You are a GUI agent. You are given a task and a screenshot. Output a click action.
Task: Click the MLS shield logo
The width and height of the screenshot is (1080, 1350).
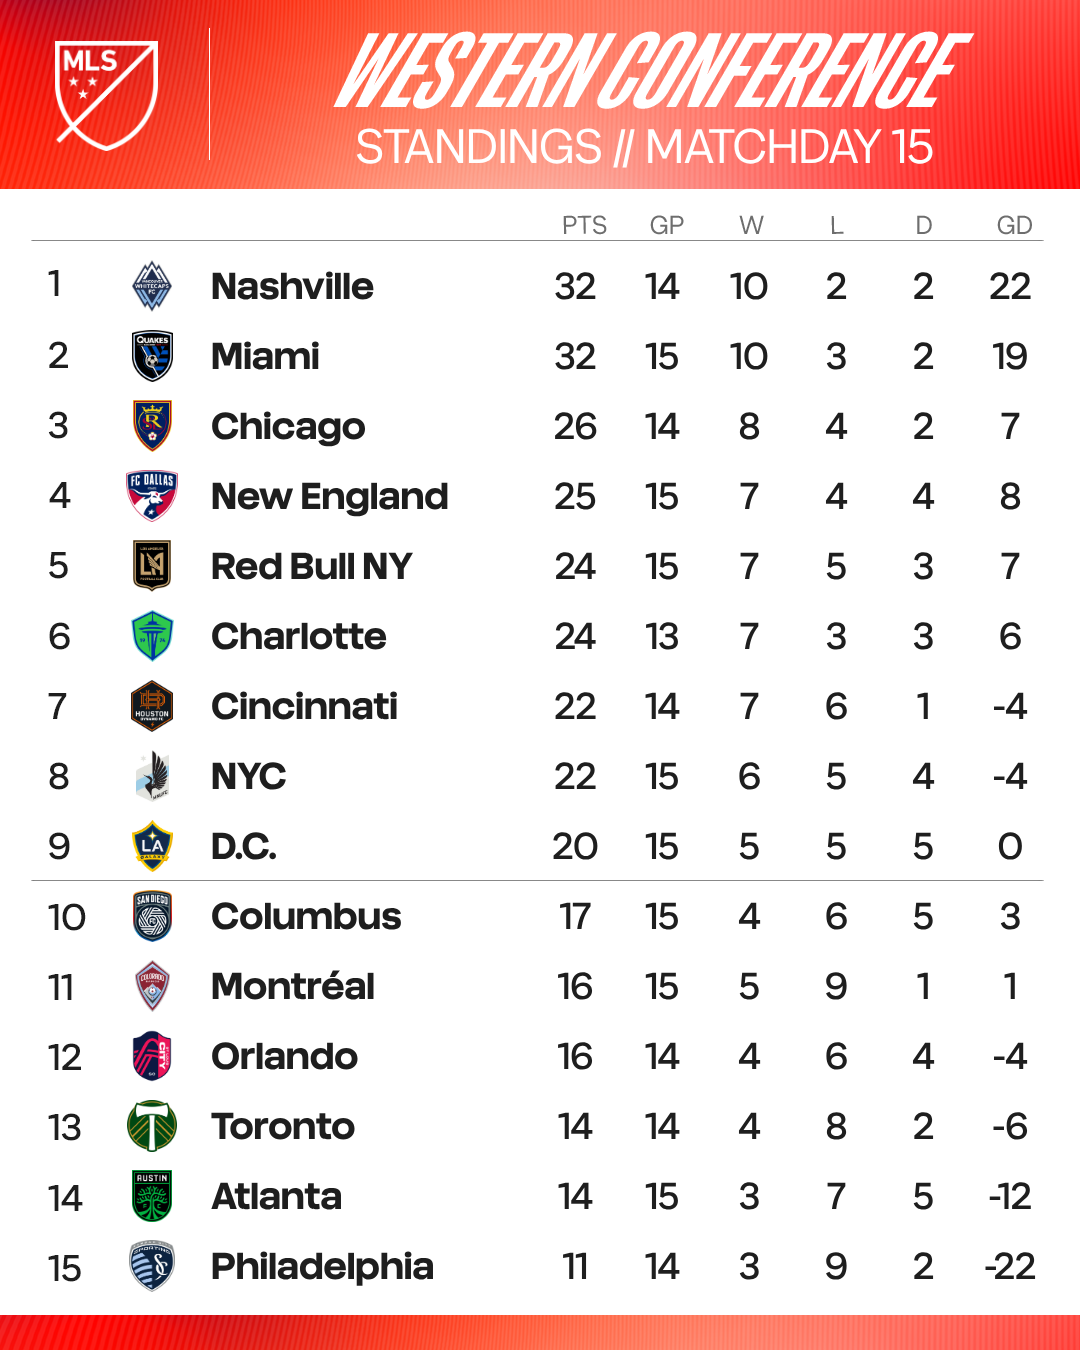(x=106, y=95)
